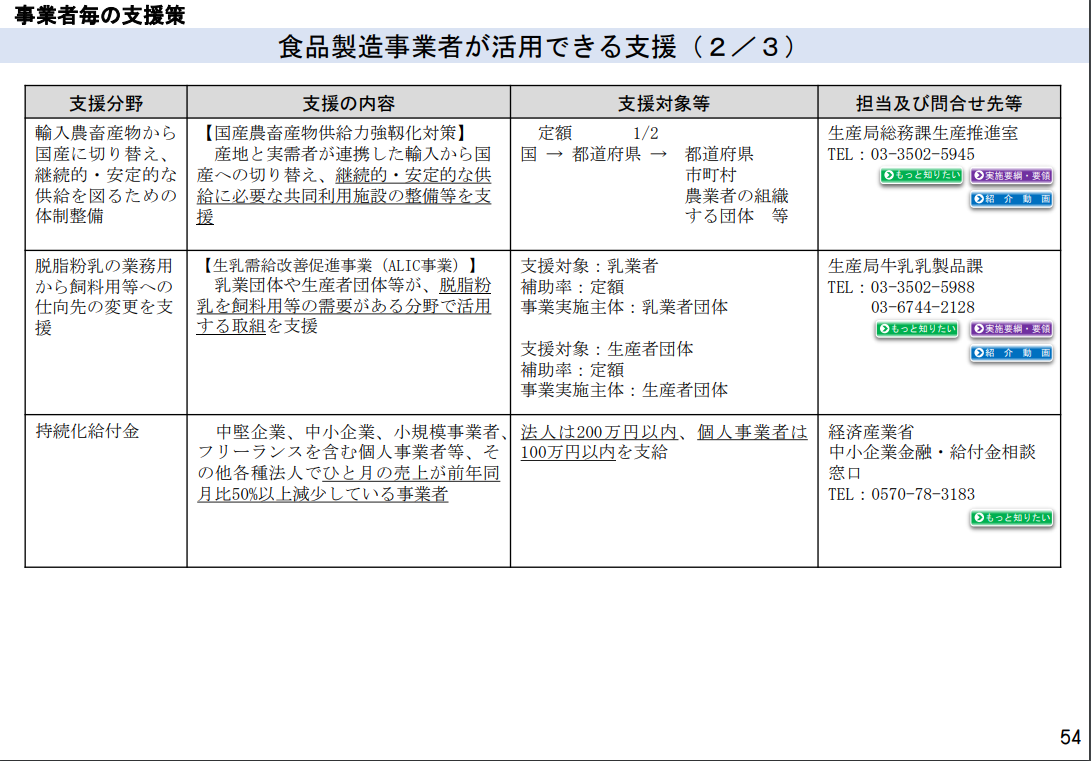Click underlined text 継続的・安定的な供給に必要な共同利用施設
This screenshot has width=1091, height=761.
point(344,186)
